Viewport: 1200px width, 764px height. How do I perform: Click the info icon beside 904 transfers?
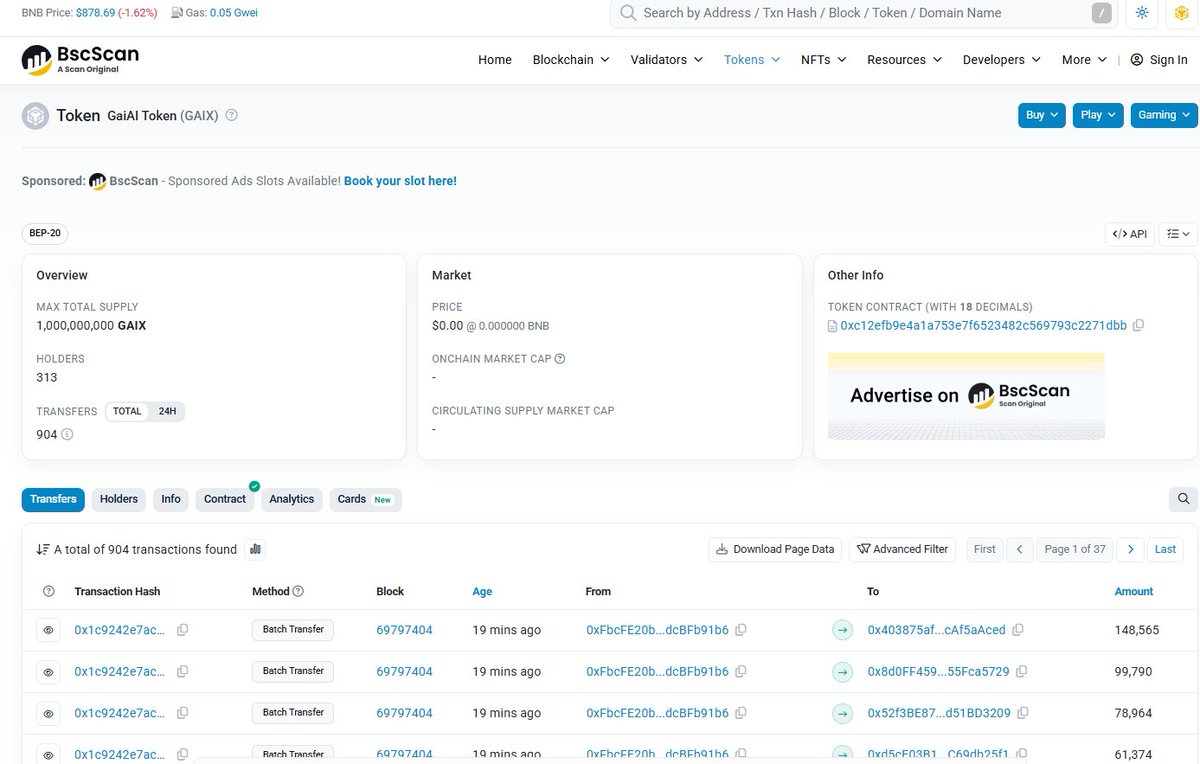click(x=67, y=434)
